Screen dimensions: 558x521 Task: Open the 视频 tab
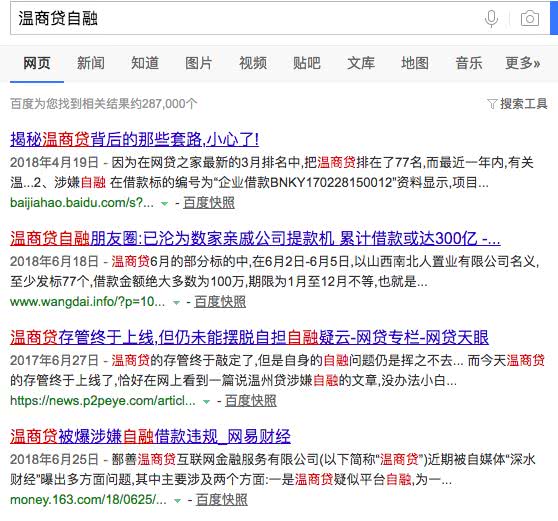pos(253,63)
